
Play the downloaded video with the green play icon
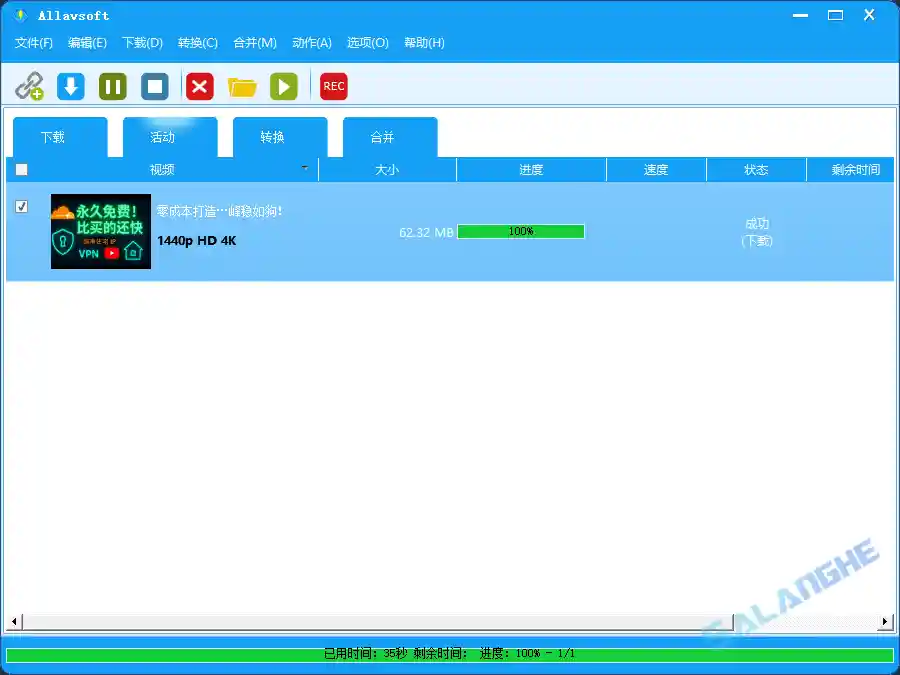pyautogui.click(x=283, y=86)
